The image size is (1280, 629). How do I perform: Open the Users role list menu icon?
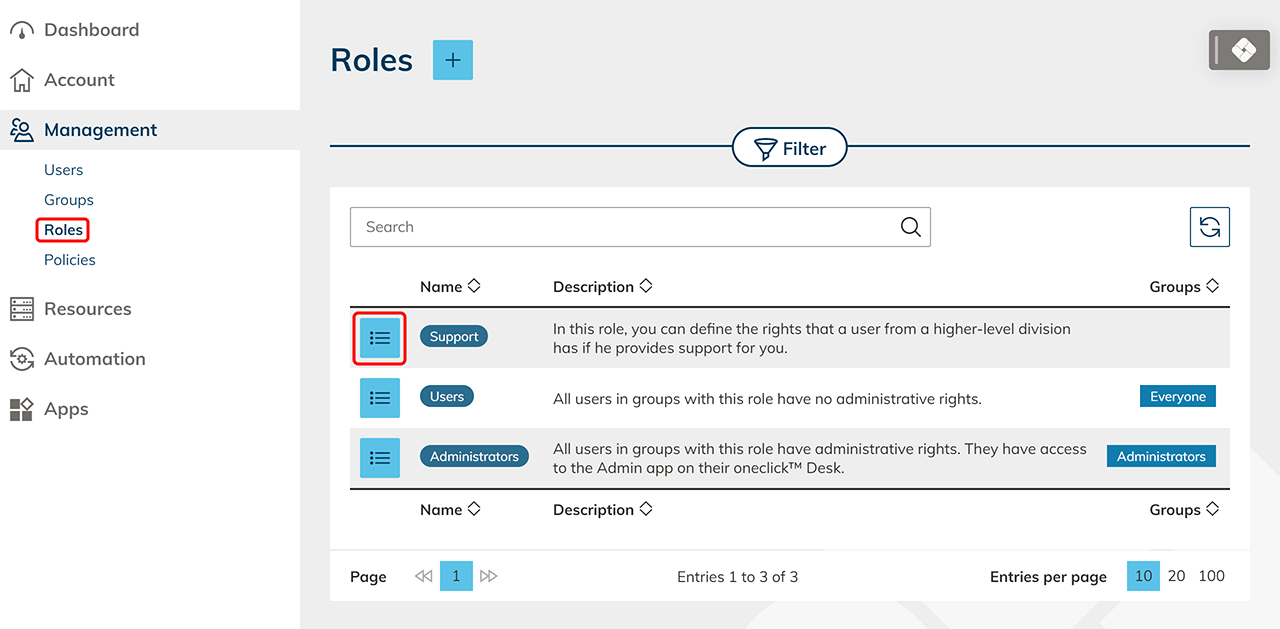[380, 398]
